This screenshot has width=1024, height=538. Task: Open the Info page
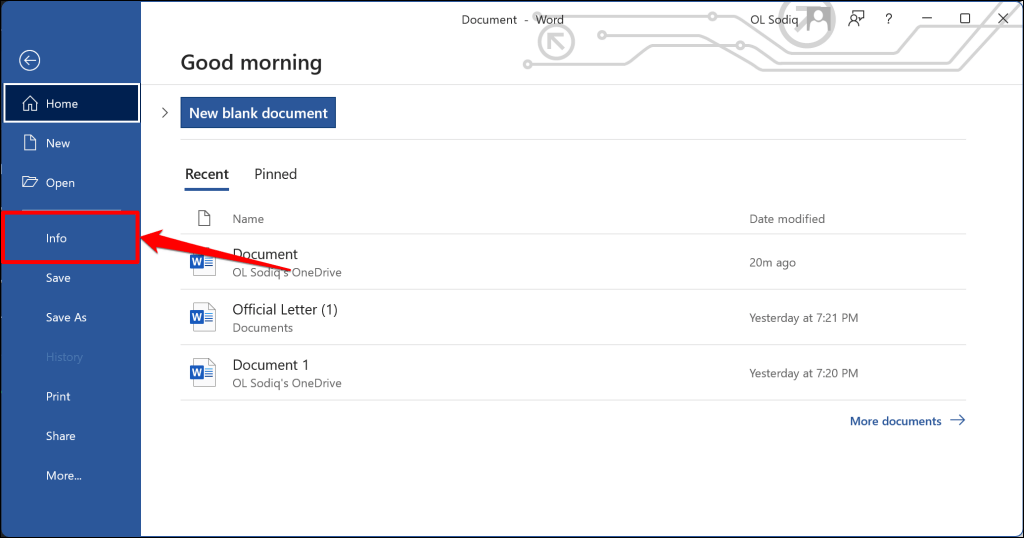71,238
